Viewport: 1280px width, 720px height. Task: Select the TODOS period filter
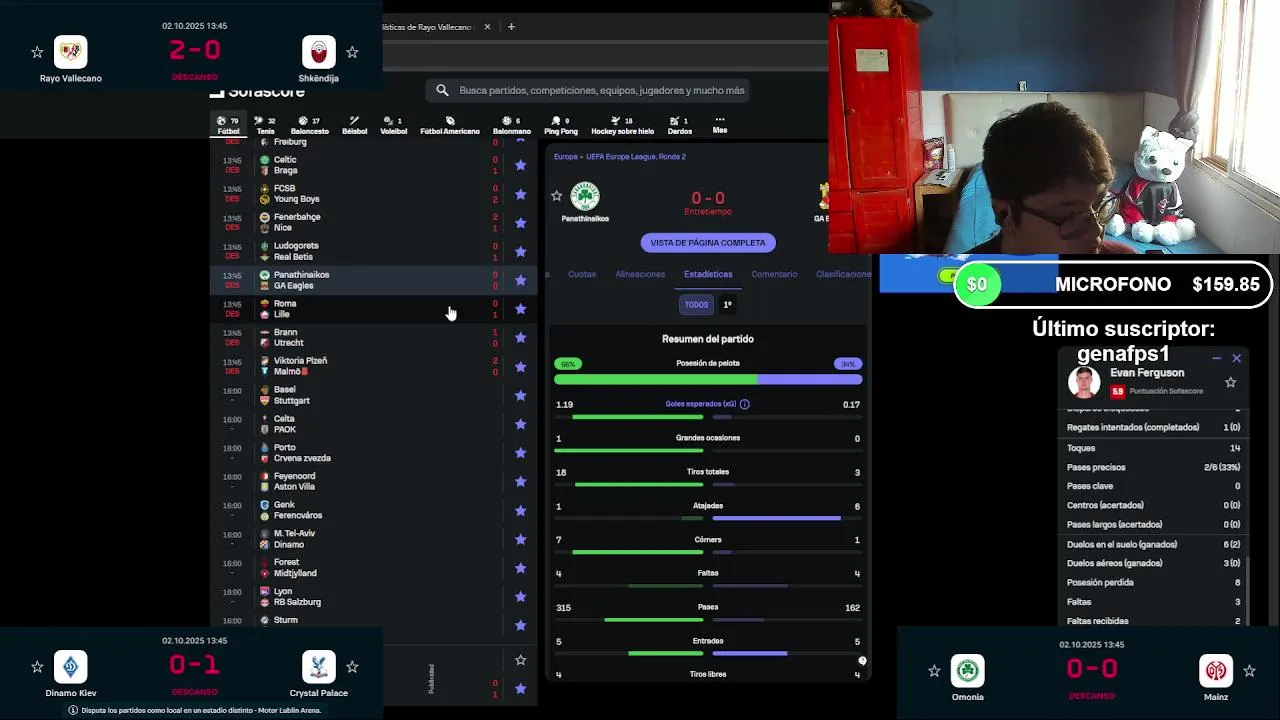pyautogui.click(x=696, y=304)
